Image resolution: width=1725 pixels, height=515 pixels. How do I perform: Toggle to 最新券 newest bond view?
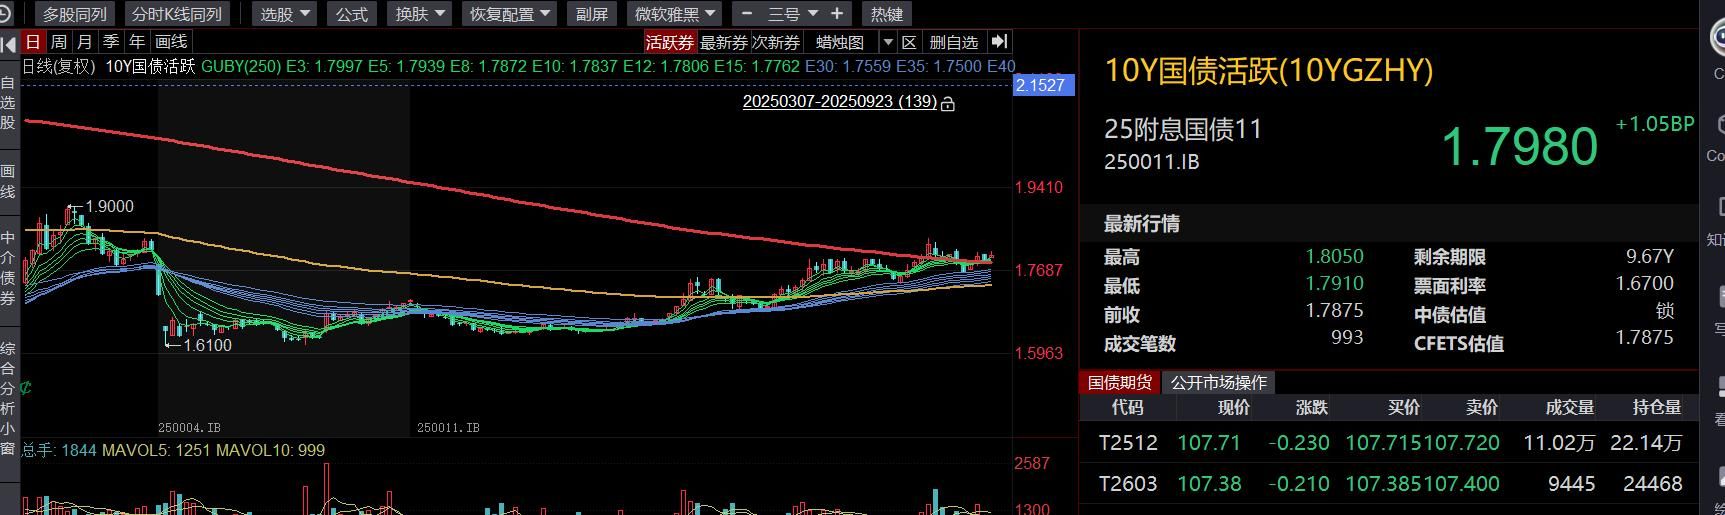tap(723, 42)
